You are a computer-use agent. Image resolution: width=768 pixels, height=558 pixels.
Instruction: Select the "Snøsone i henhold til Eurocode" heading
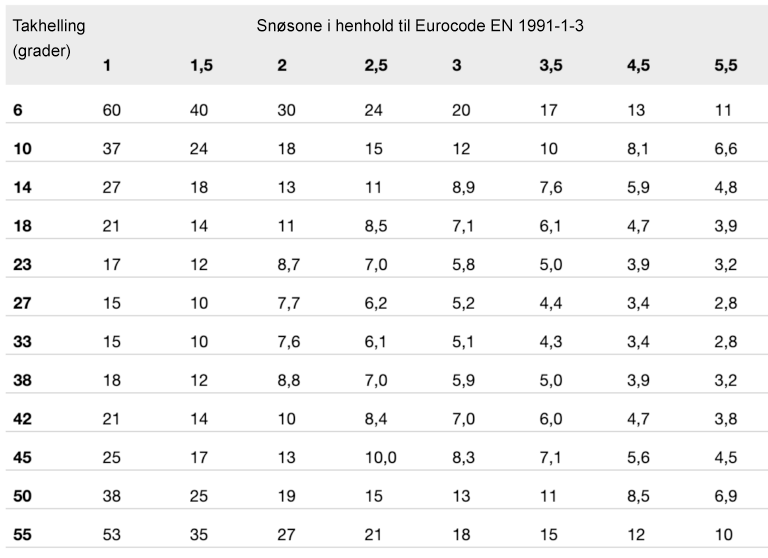[x=420, y=26]
